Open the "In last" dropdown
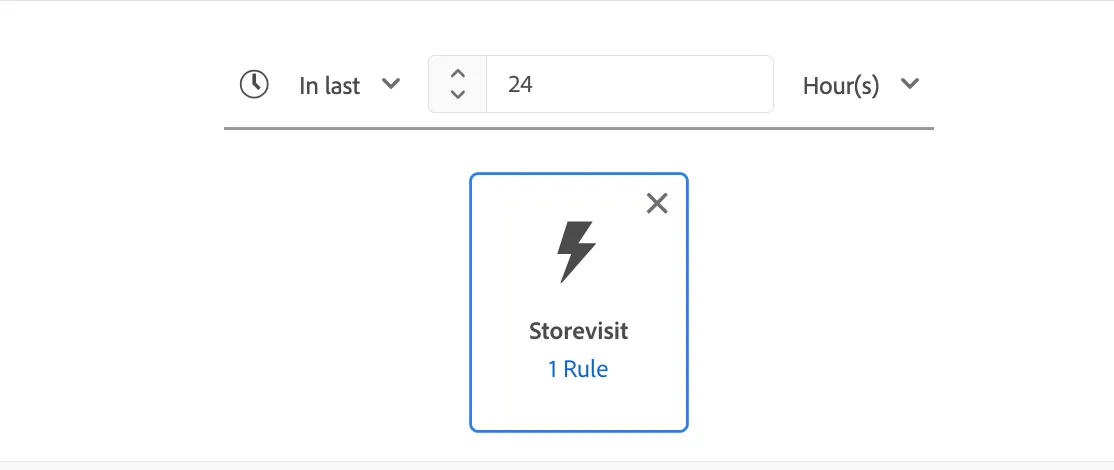This screenshot has height=470, width=1114. 350,85
